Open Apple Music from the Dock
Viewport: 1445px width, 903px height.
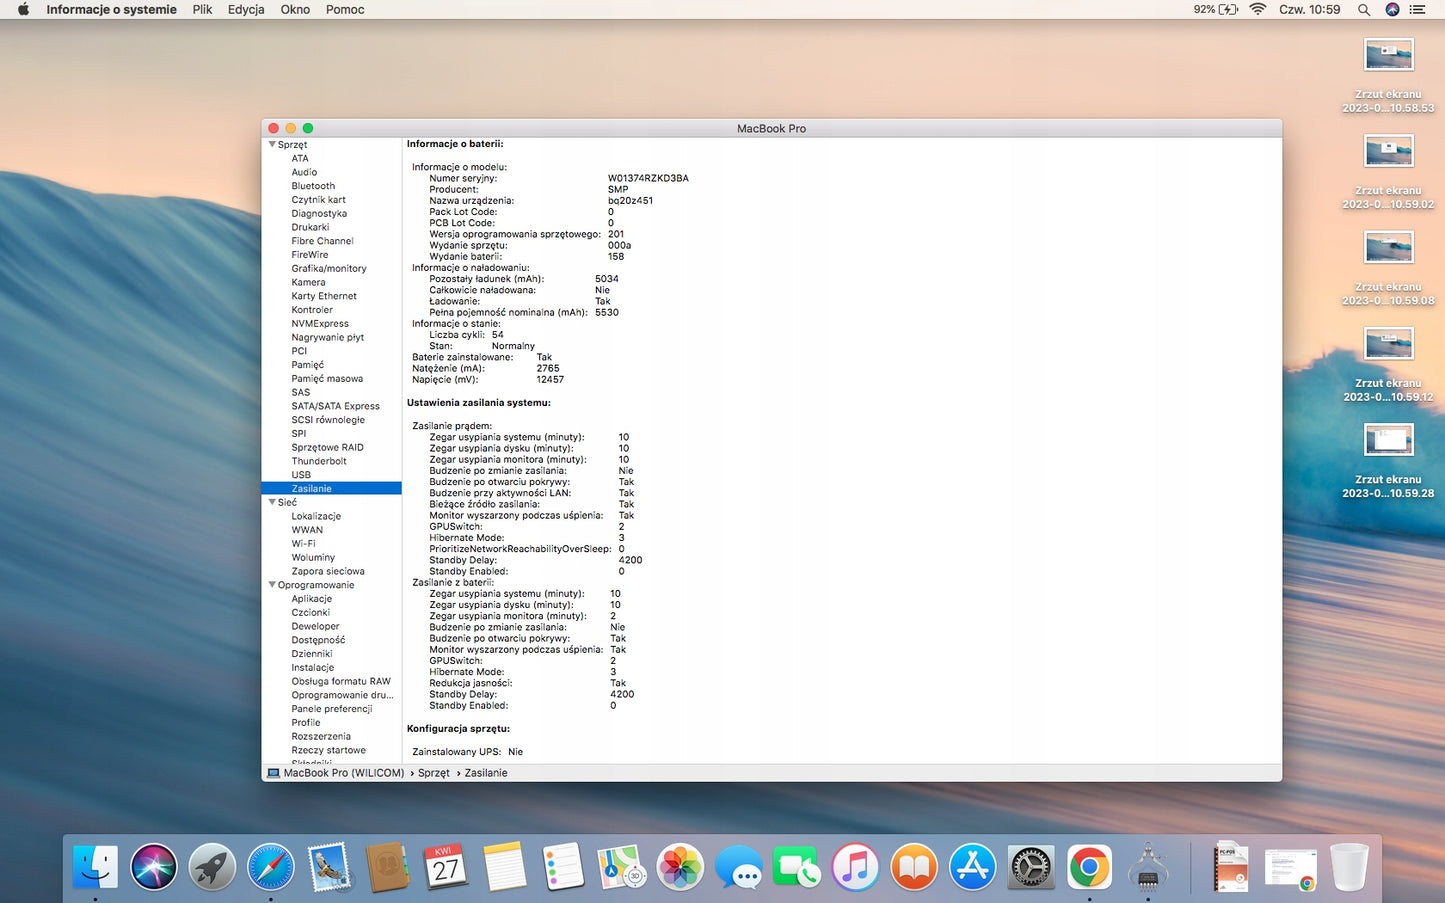854,866
